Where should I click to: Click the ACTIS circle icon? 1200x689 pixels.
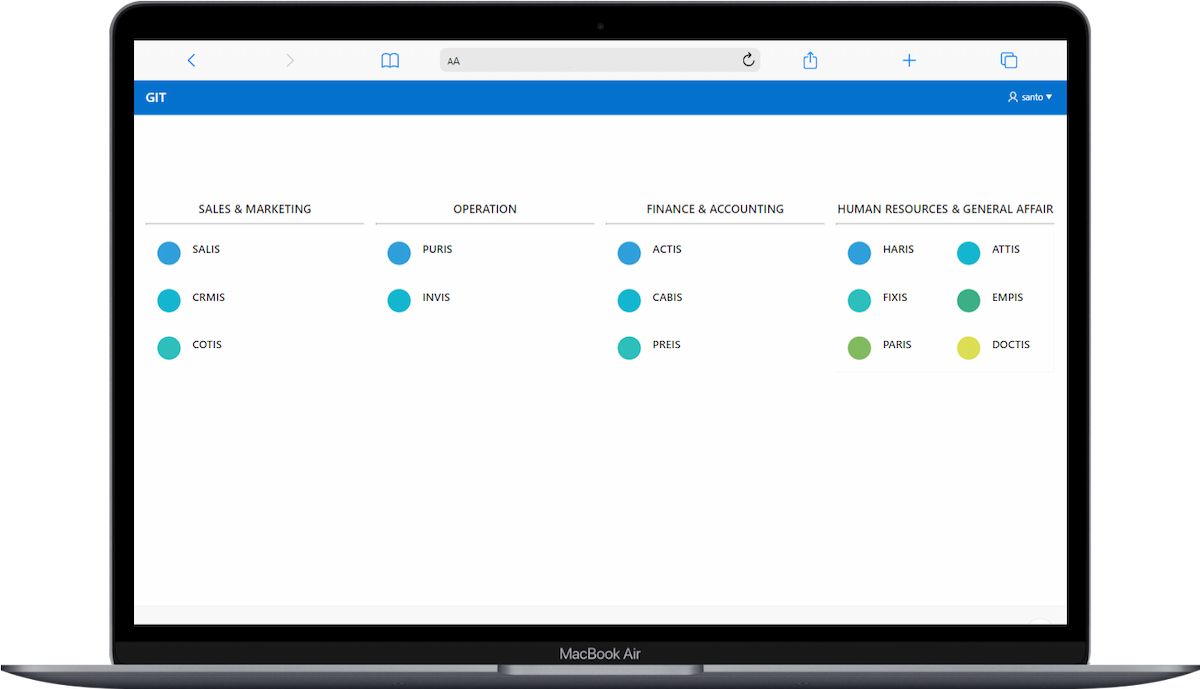click(629, 253)
